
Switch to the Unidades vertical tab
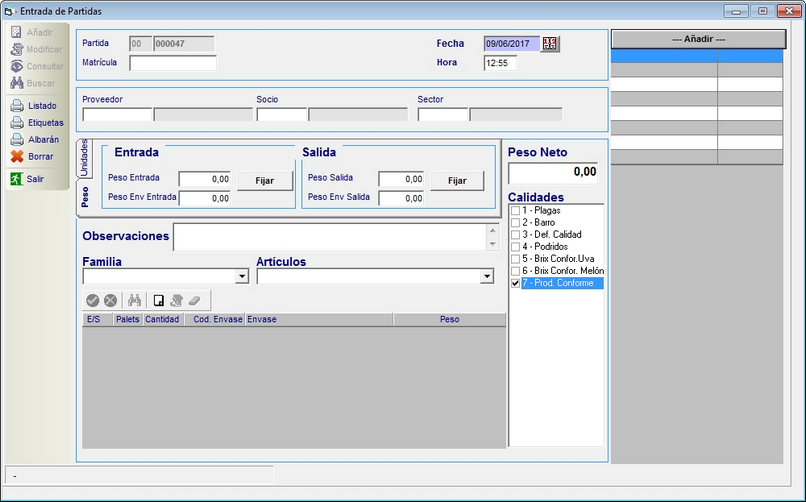(84, 158)
